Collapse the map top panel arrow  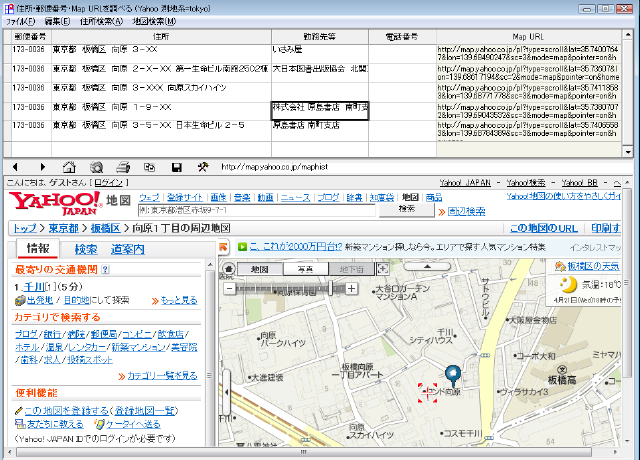[x=427, y=267]
